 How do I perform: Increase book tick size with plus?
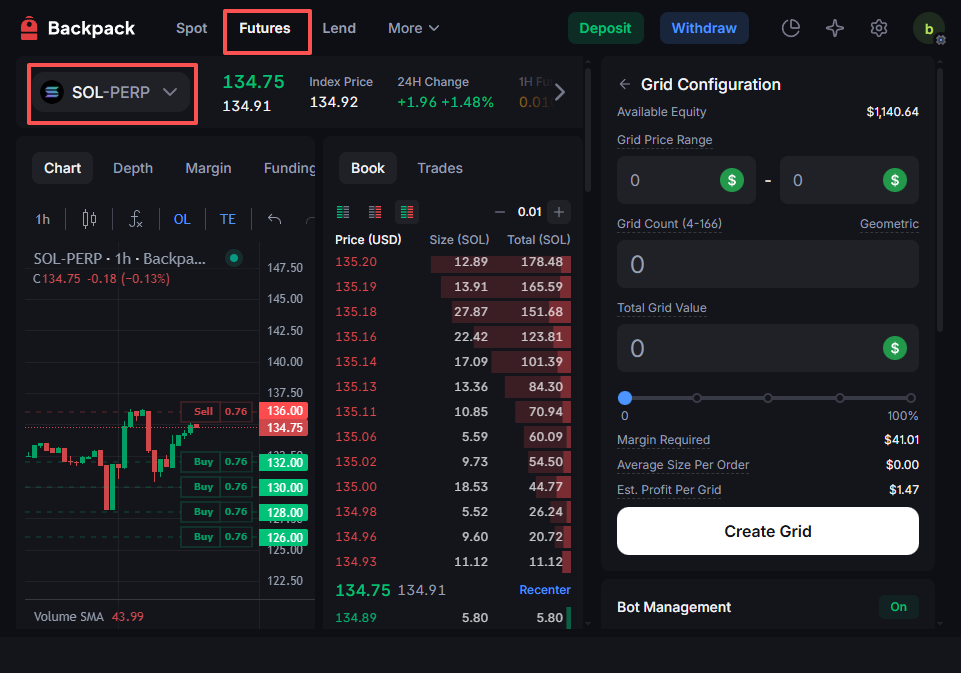[559, 212]
